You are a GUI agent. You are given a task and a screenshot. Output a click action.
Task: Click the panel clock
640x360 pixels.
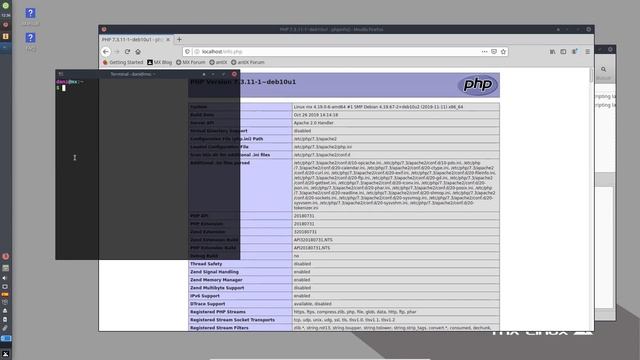[6, 15]
